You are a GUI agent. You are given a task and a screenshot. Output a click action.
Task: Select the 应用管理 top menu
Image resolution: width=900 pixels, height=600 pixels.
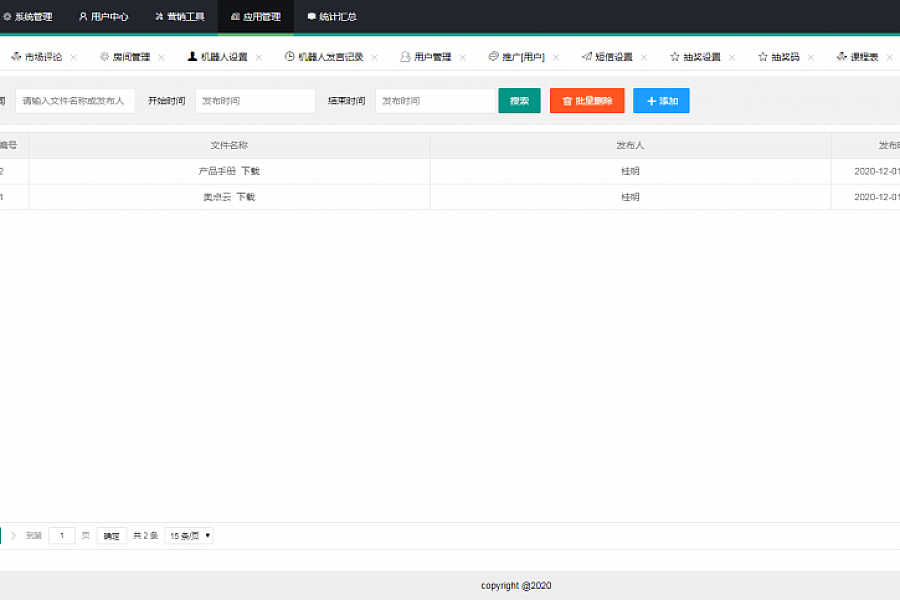255,17
